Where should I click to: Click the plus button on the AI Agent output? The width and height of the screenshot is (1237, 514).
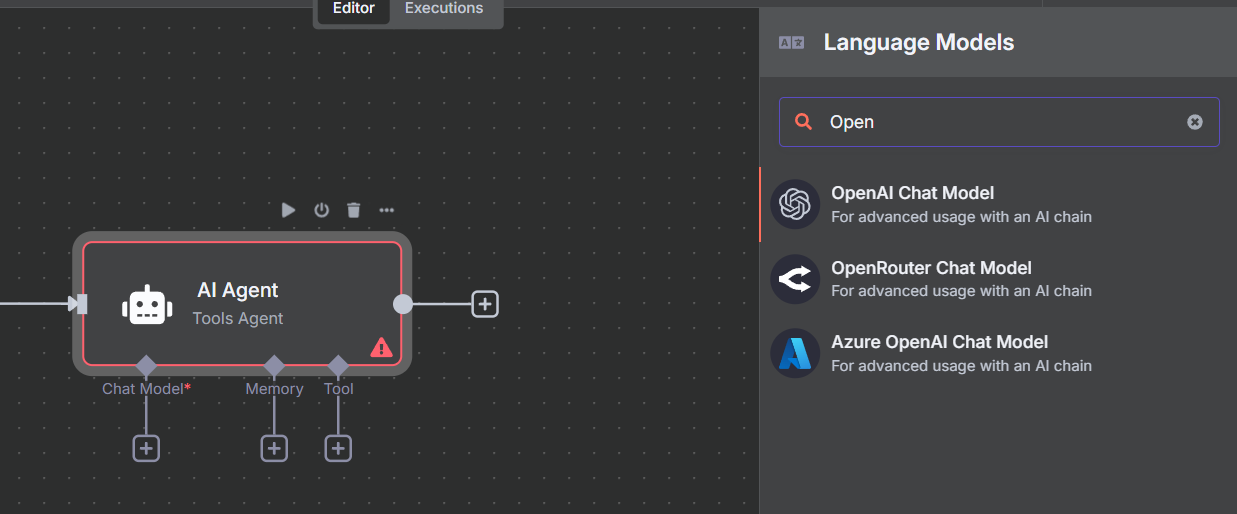point(485,303)
